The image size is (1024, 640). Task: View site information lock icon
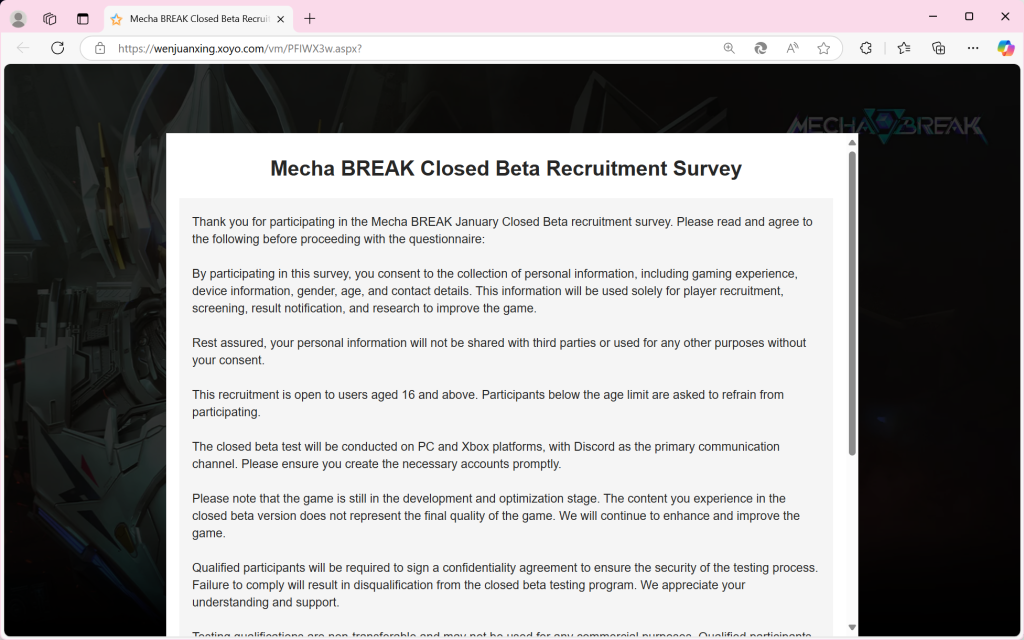tap(100, 48)
